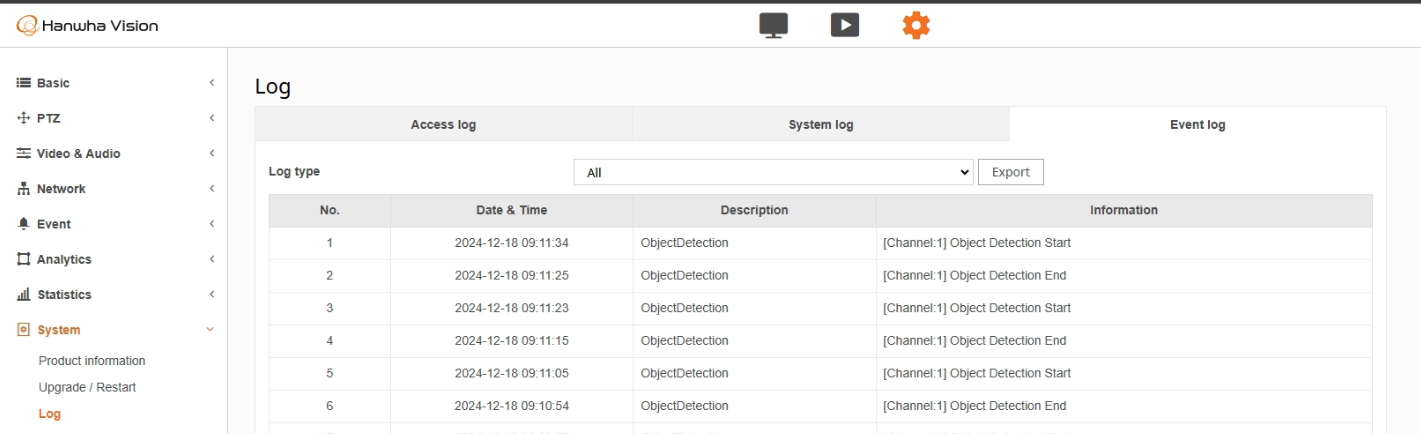
Task: Switch to the Access log tab
Action: pos(443,125)
